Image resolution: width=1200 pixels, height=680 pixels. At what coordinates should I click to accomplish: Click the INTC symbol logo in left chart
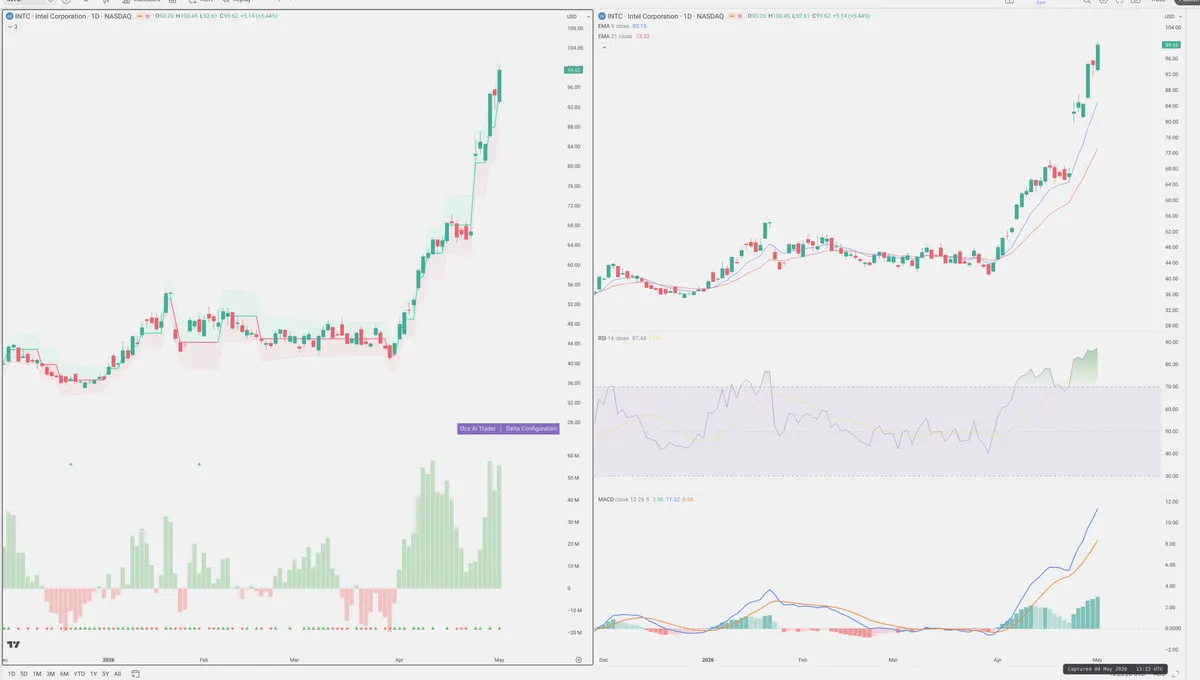pos(9,16)
